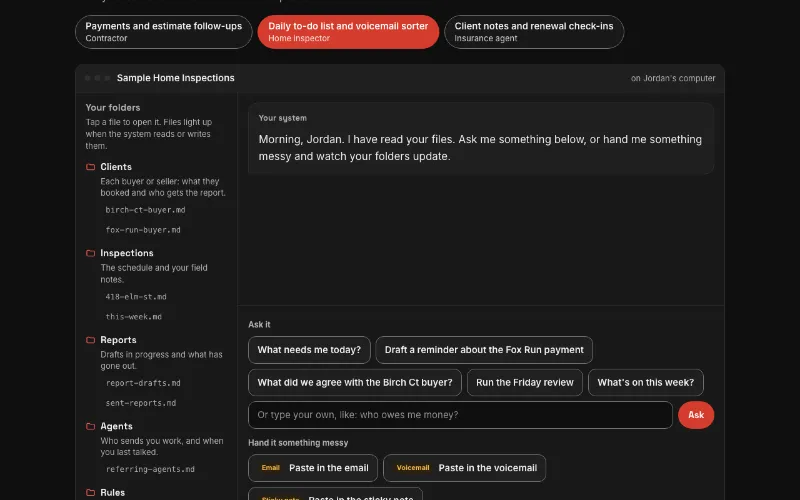This screenshot has height=500, width=800.
Task: Open the report-drafts.md file
Action: (x=143, y=383)
